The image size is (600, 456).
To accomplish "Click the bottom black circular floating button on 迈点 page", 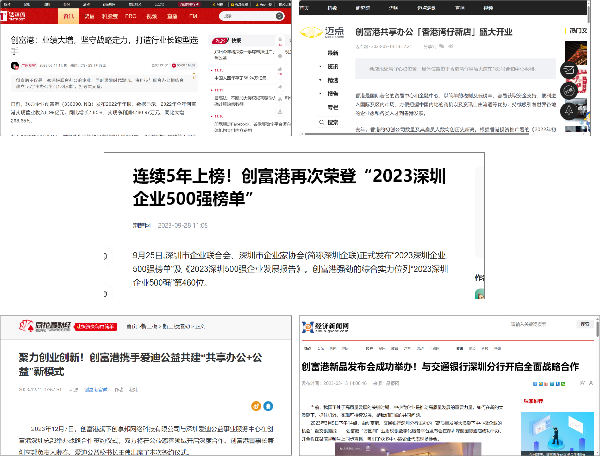I will (x=569, y=111).
